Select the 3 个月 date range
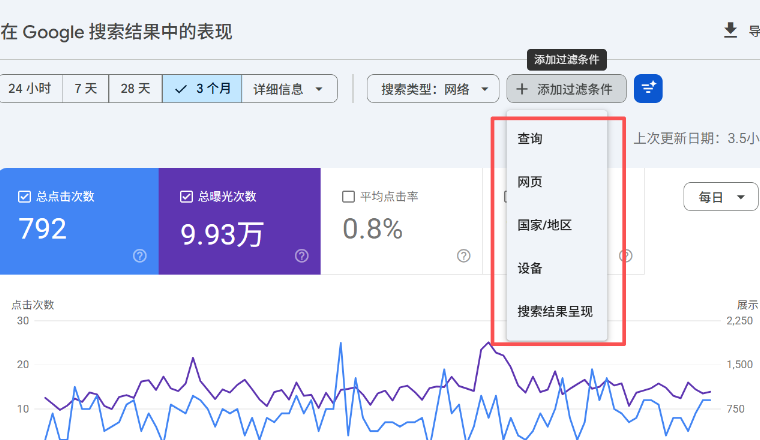Screen dimensions: 760x440 (x=202, y=89)
